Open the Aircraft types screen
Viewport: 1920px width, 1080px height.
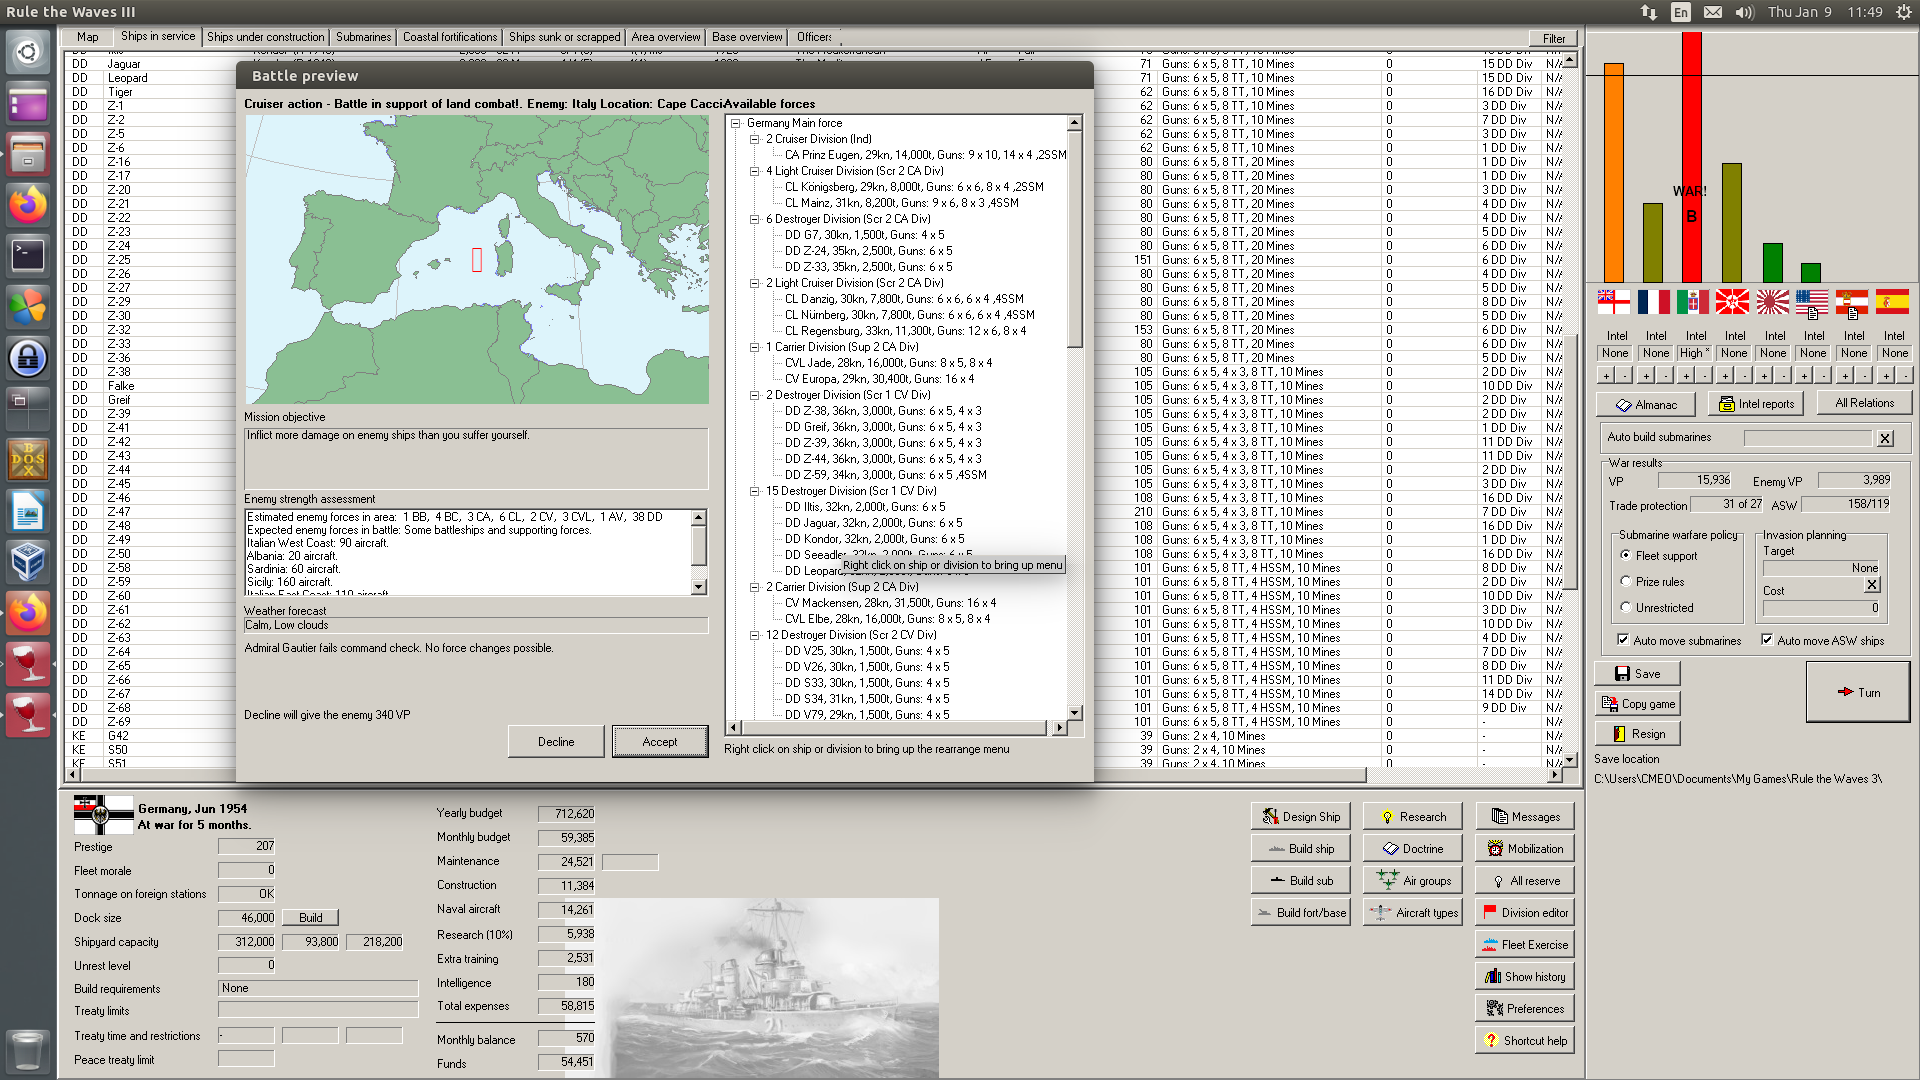click(1412, 912)
